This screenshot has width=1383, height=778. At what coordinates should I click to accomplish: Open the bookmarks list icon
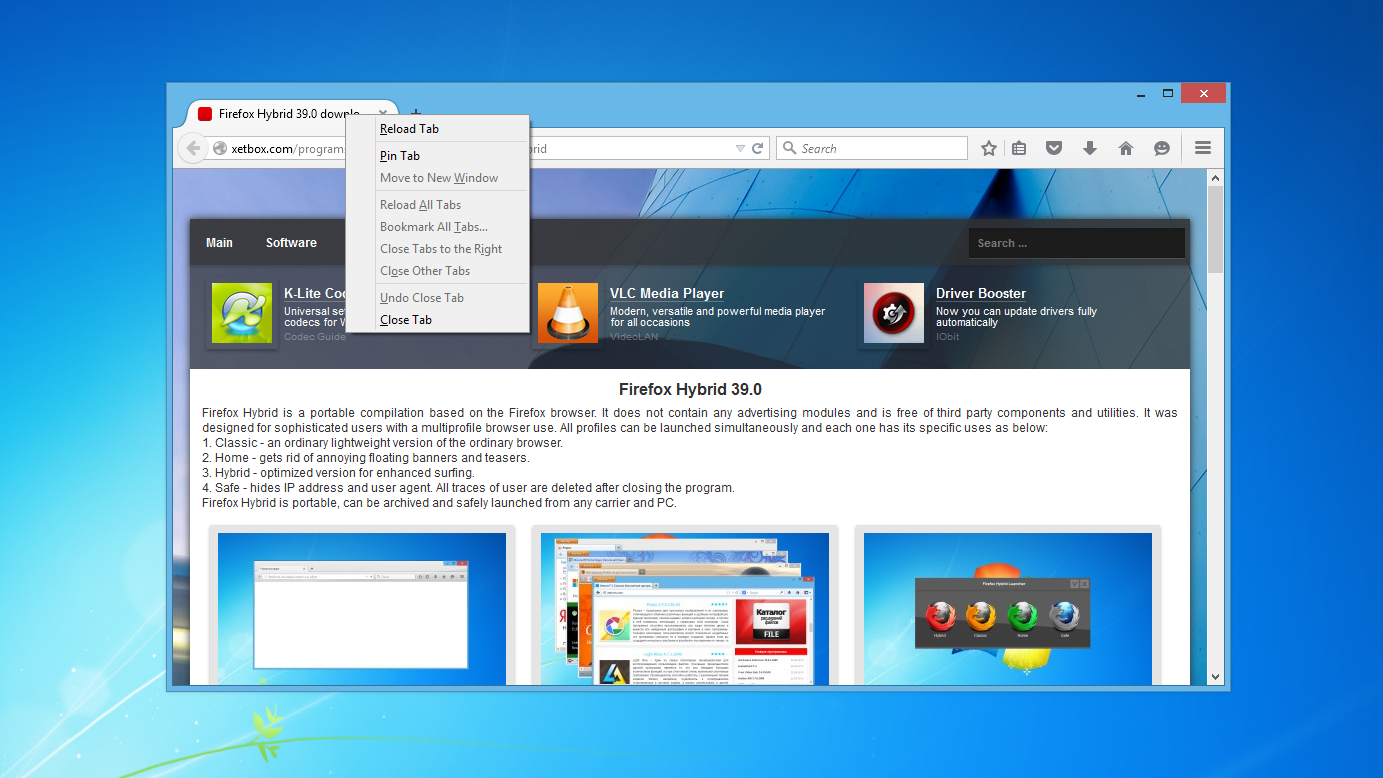pos(1019,148)
